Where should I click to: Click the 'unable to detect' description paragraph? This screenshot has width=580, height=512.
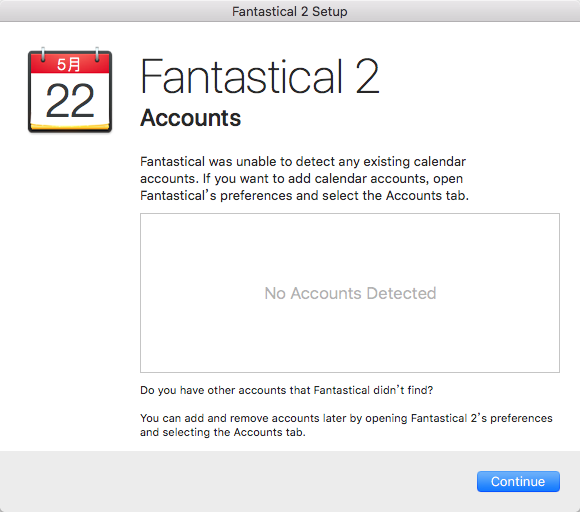point(304,178)
